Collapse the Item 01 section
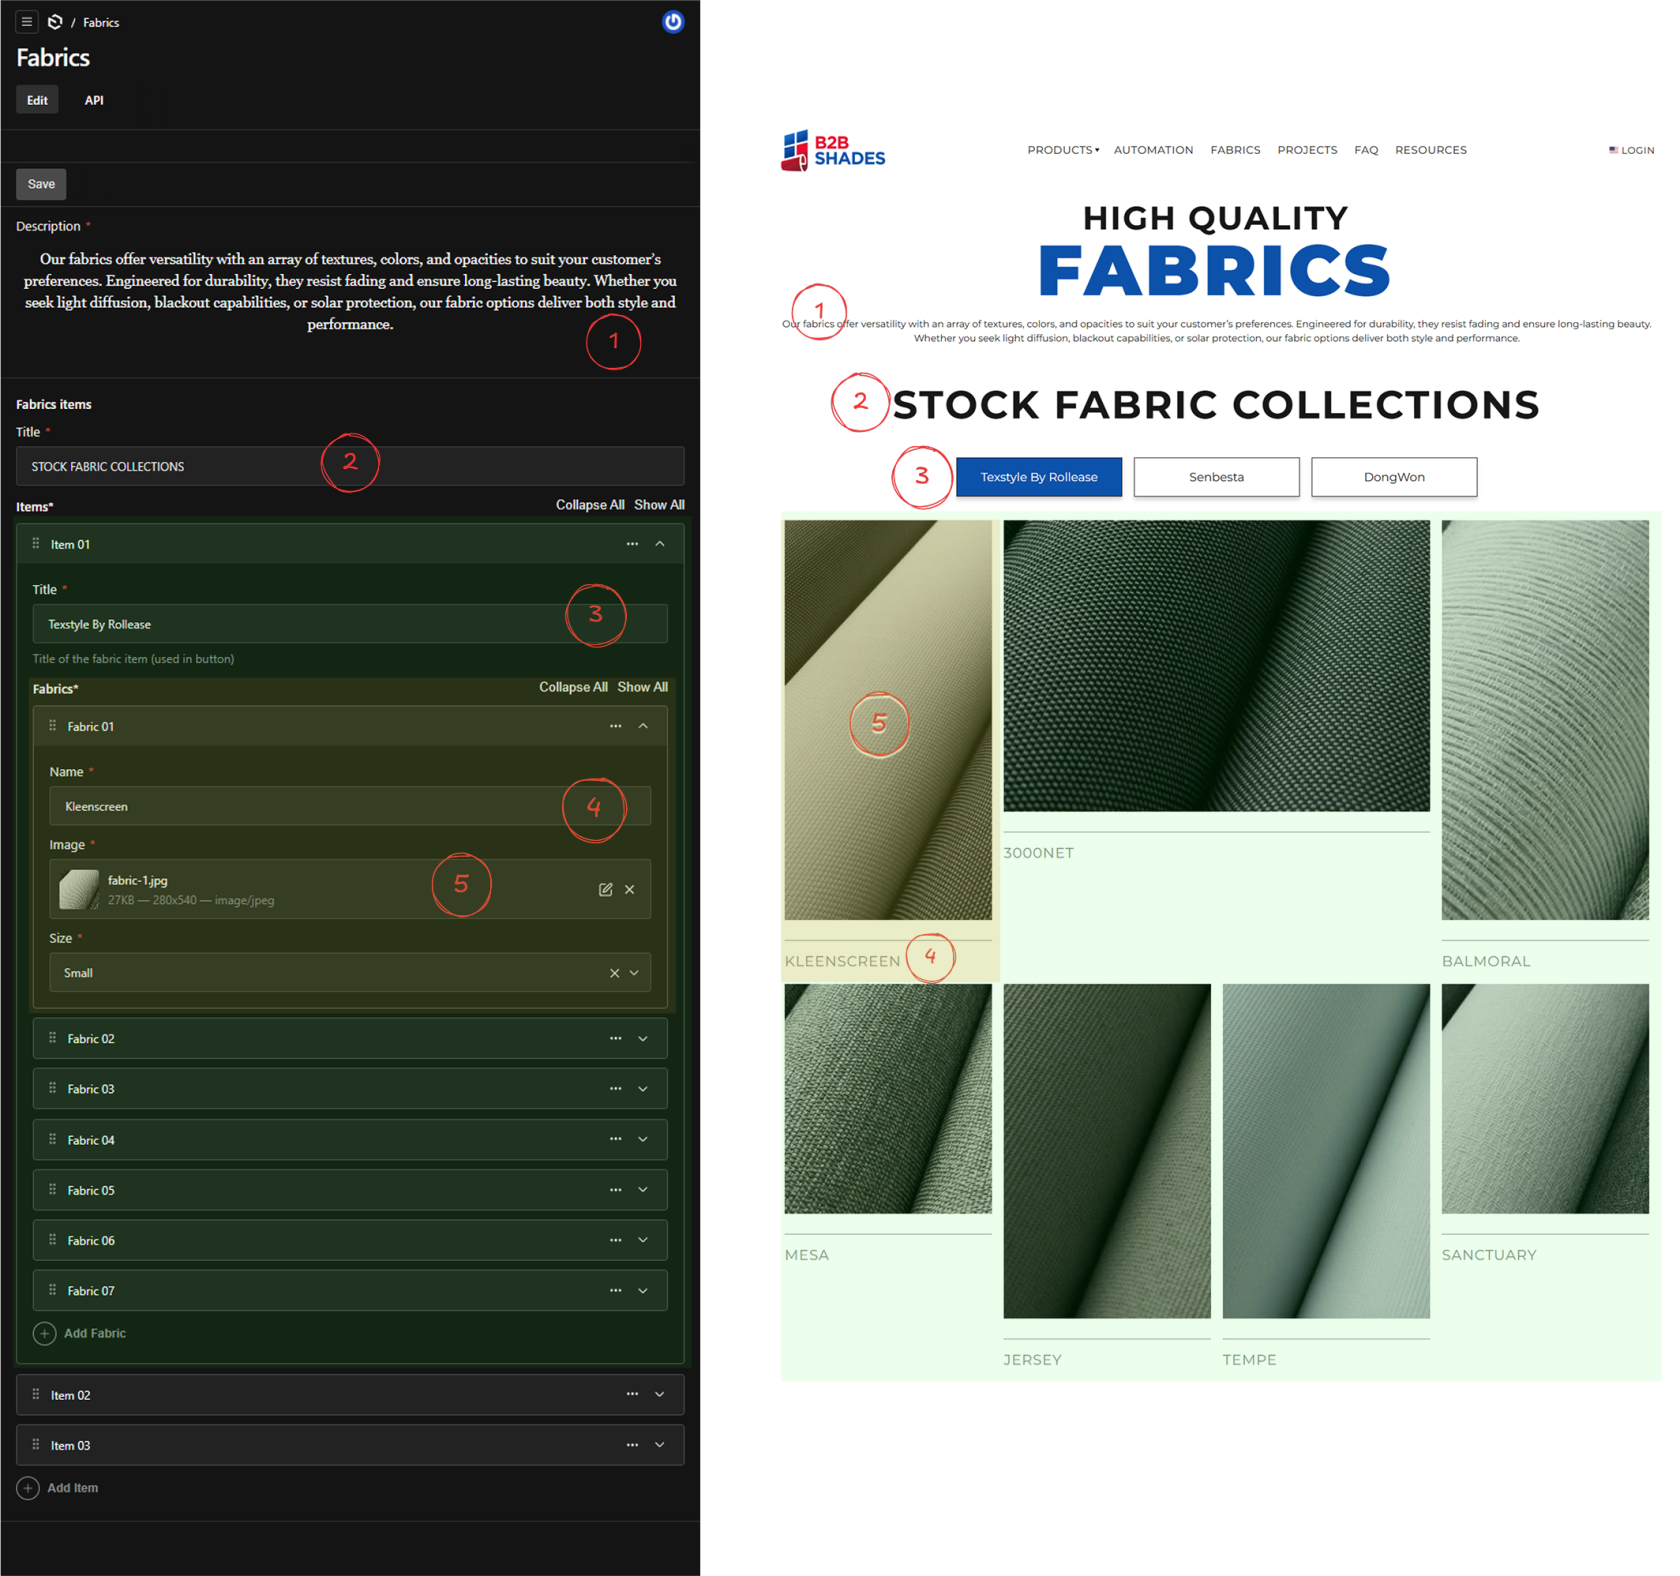Screen dimensions: 1680x1576 tap(660, 544)
